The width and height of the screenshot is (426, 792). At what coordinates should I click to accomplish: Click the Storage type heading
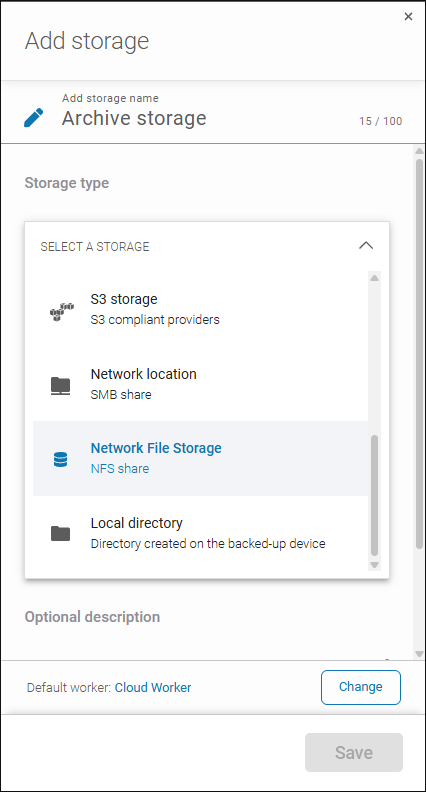(67, 183)
